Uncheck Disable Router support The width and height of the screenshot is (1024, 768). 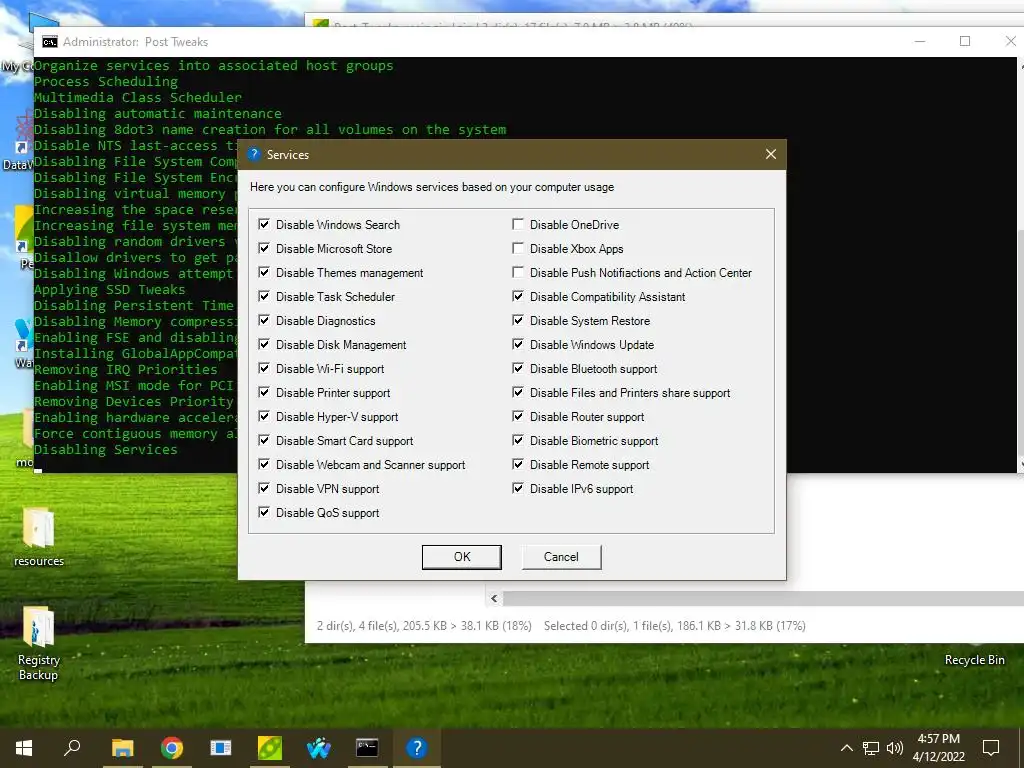(x=518, y=417)
